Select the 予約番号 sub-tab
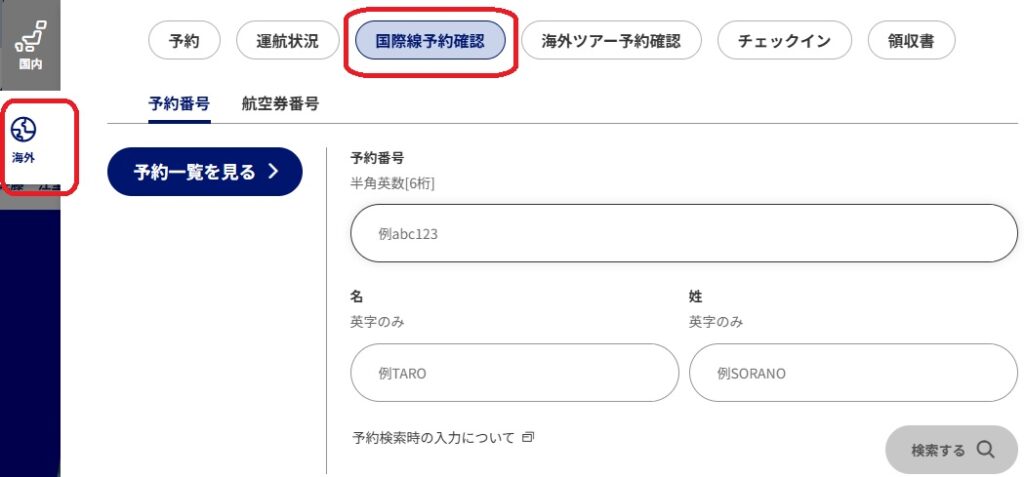This screenshot has height=477, width=1024. pyautogui.click(x=179, y=103)
